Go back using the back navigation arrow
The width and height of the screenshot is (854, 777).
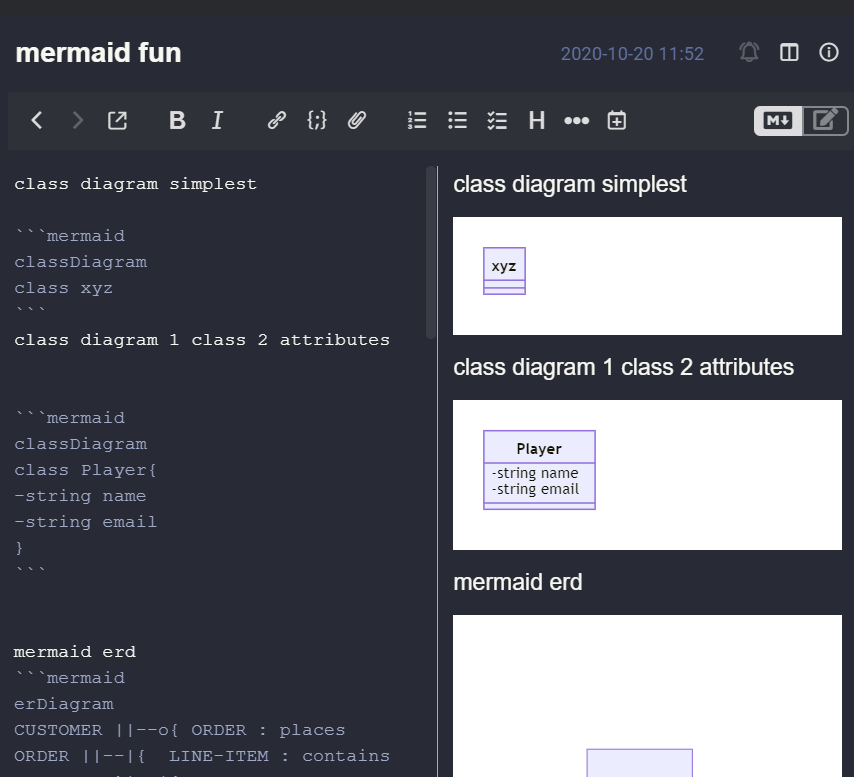point(36,120)
